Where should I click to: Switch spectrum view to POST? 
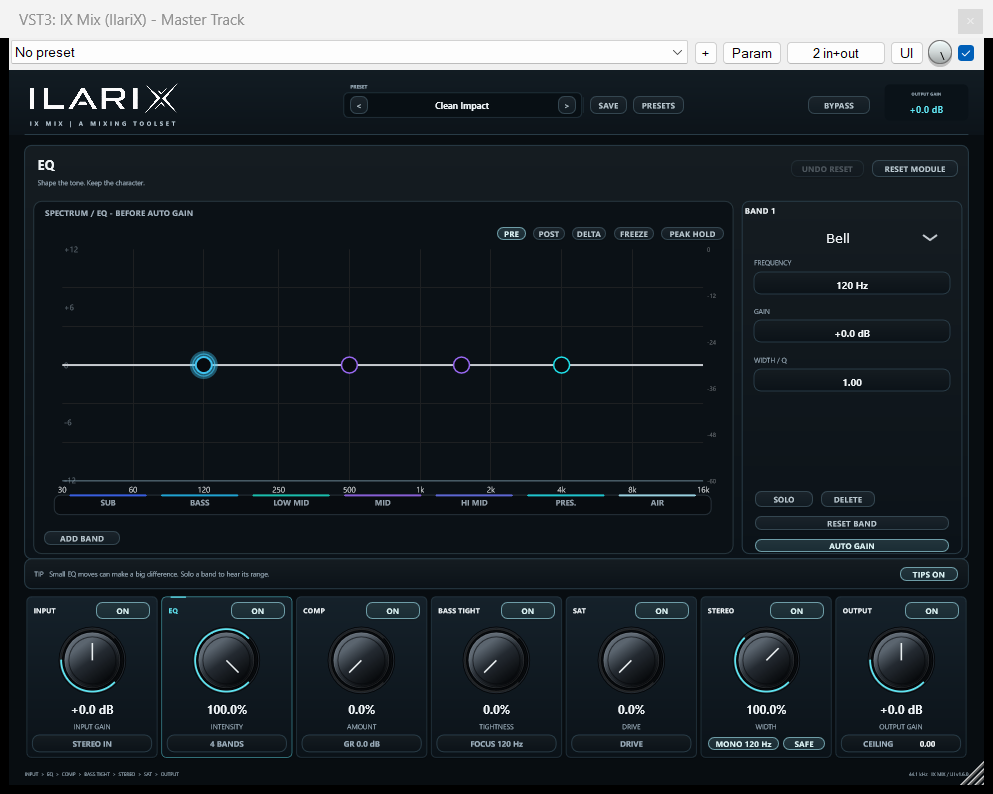(548, 234)
